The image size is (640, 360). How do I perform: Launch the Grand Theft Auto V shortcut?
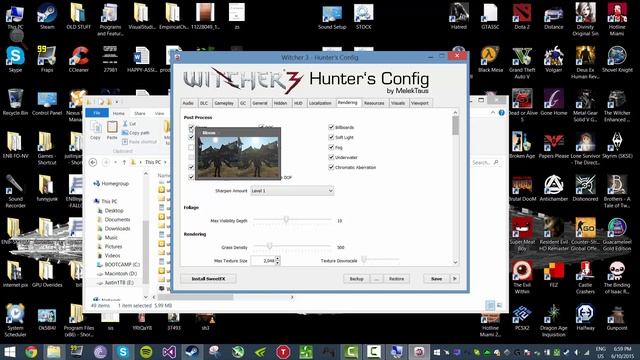(x=522, y=62)
